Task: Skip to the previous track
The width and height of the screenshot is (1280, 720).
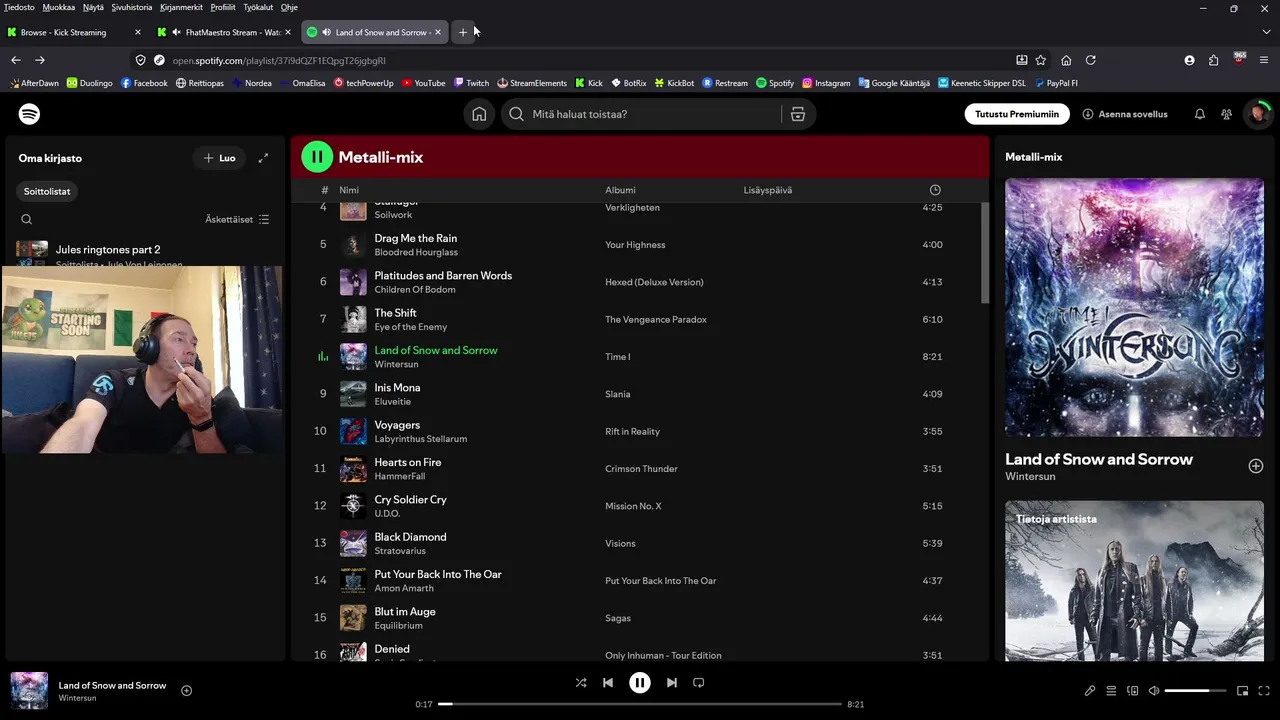Action: coord(608,683)
